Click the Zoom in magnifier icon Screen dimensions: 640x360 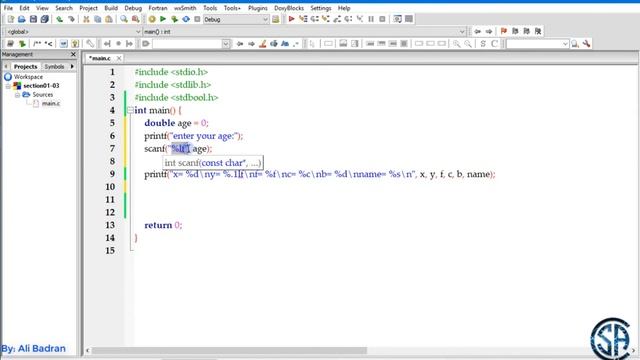pyautogui.click(x=457, y=44)
